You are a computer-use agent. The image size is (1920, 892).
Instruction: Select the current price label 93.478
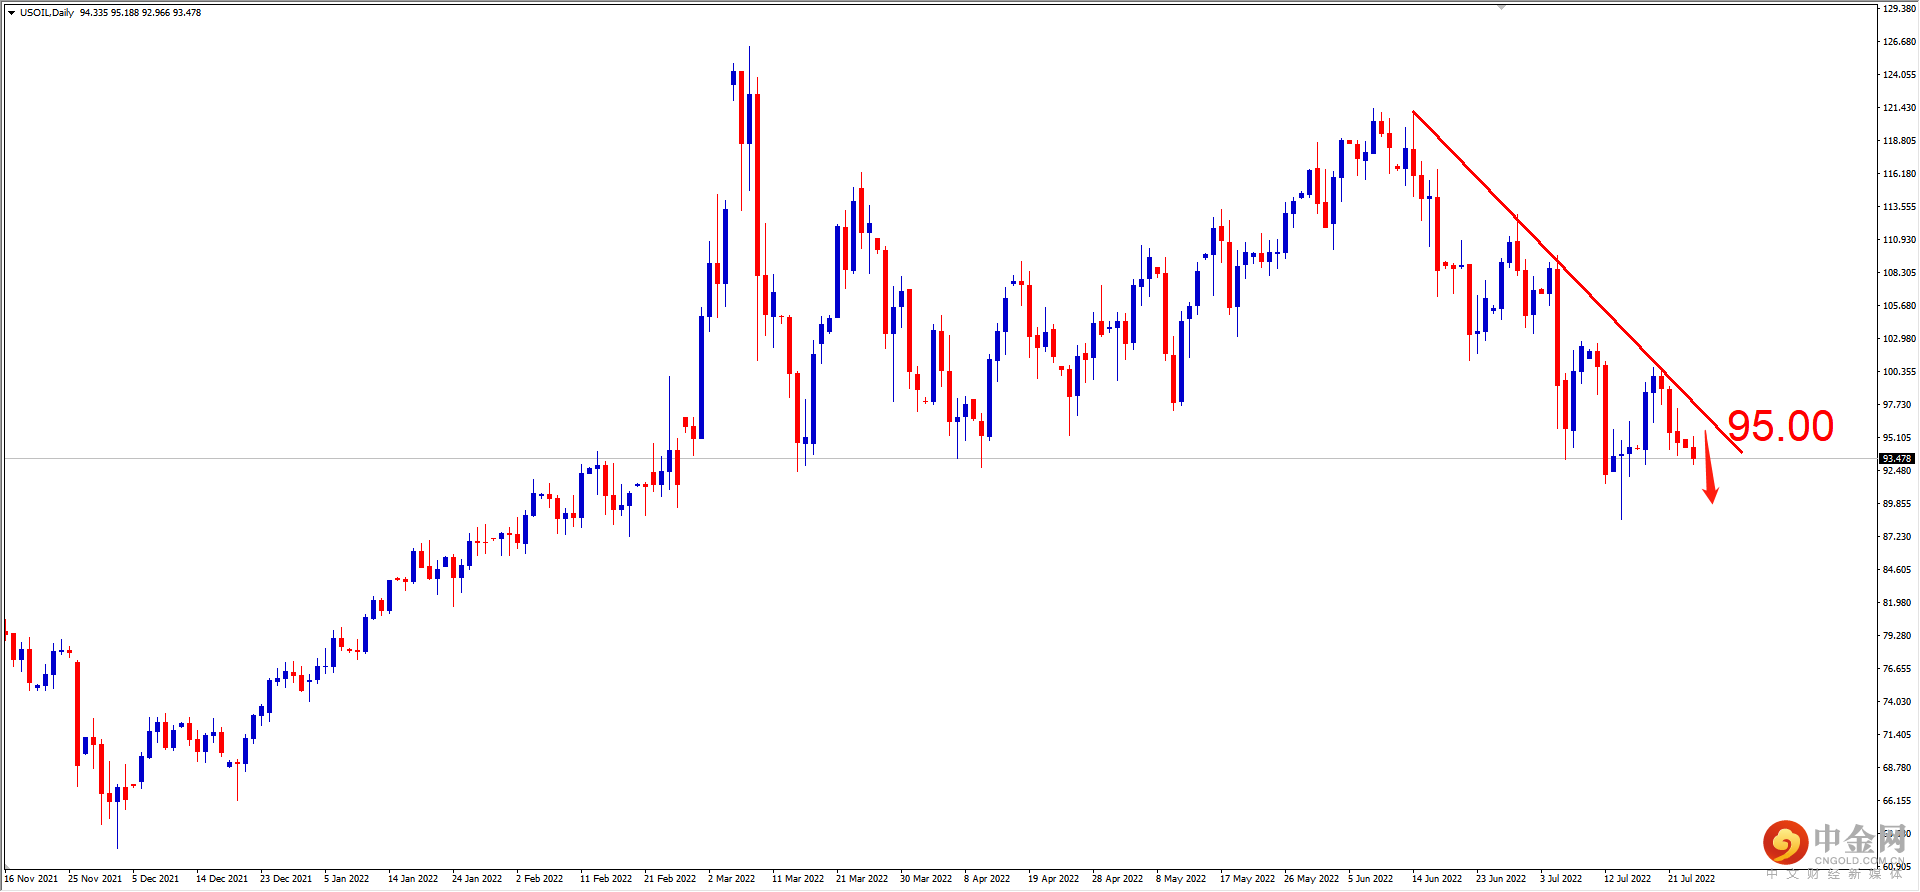pyautogui.click(x=1897, y=459)
